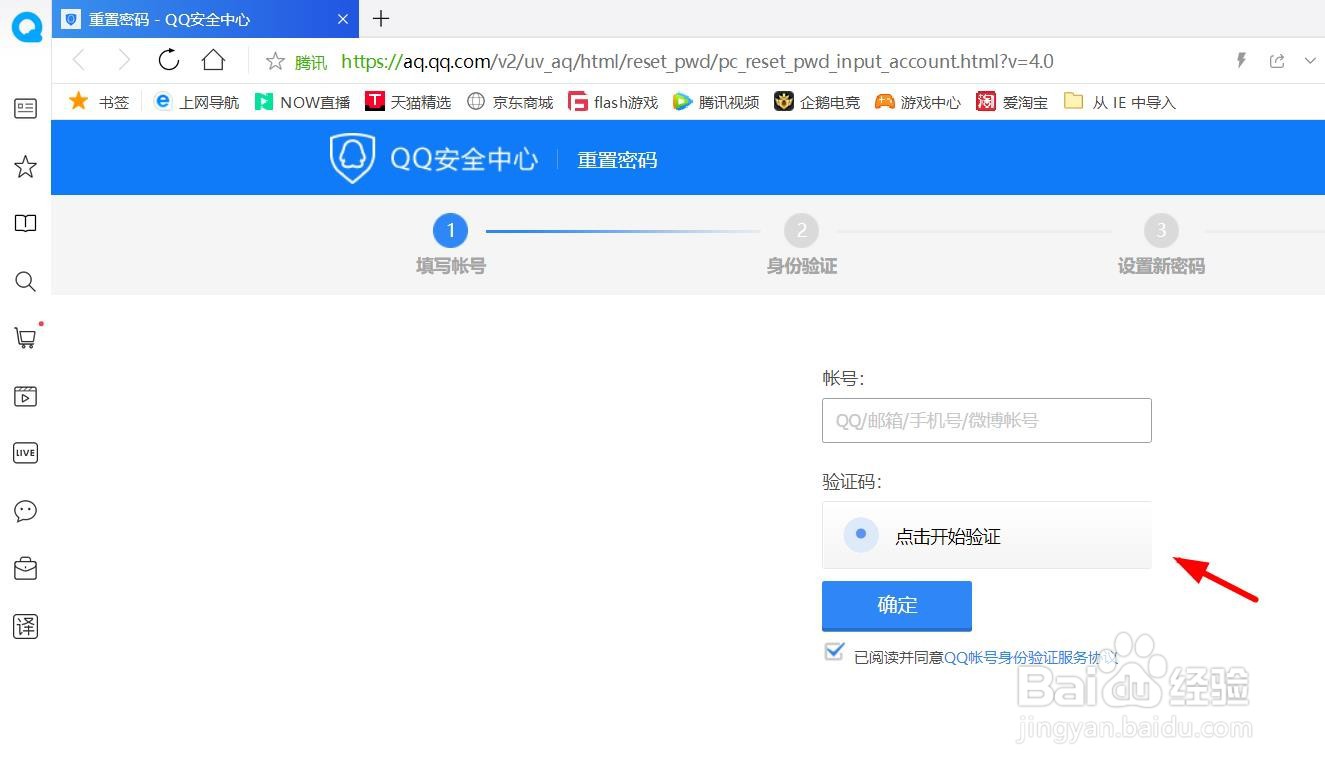Select step 3 设置新密码

tap(1161, 245)
